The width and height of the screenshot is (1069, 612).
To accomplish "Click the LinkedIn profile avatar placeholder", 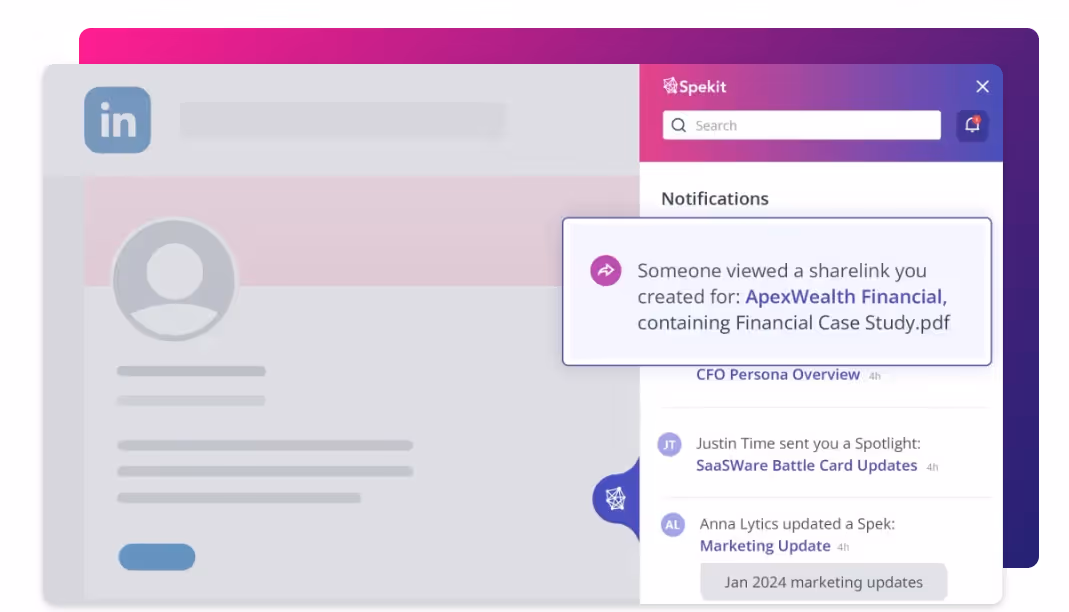I will 175,279.
